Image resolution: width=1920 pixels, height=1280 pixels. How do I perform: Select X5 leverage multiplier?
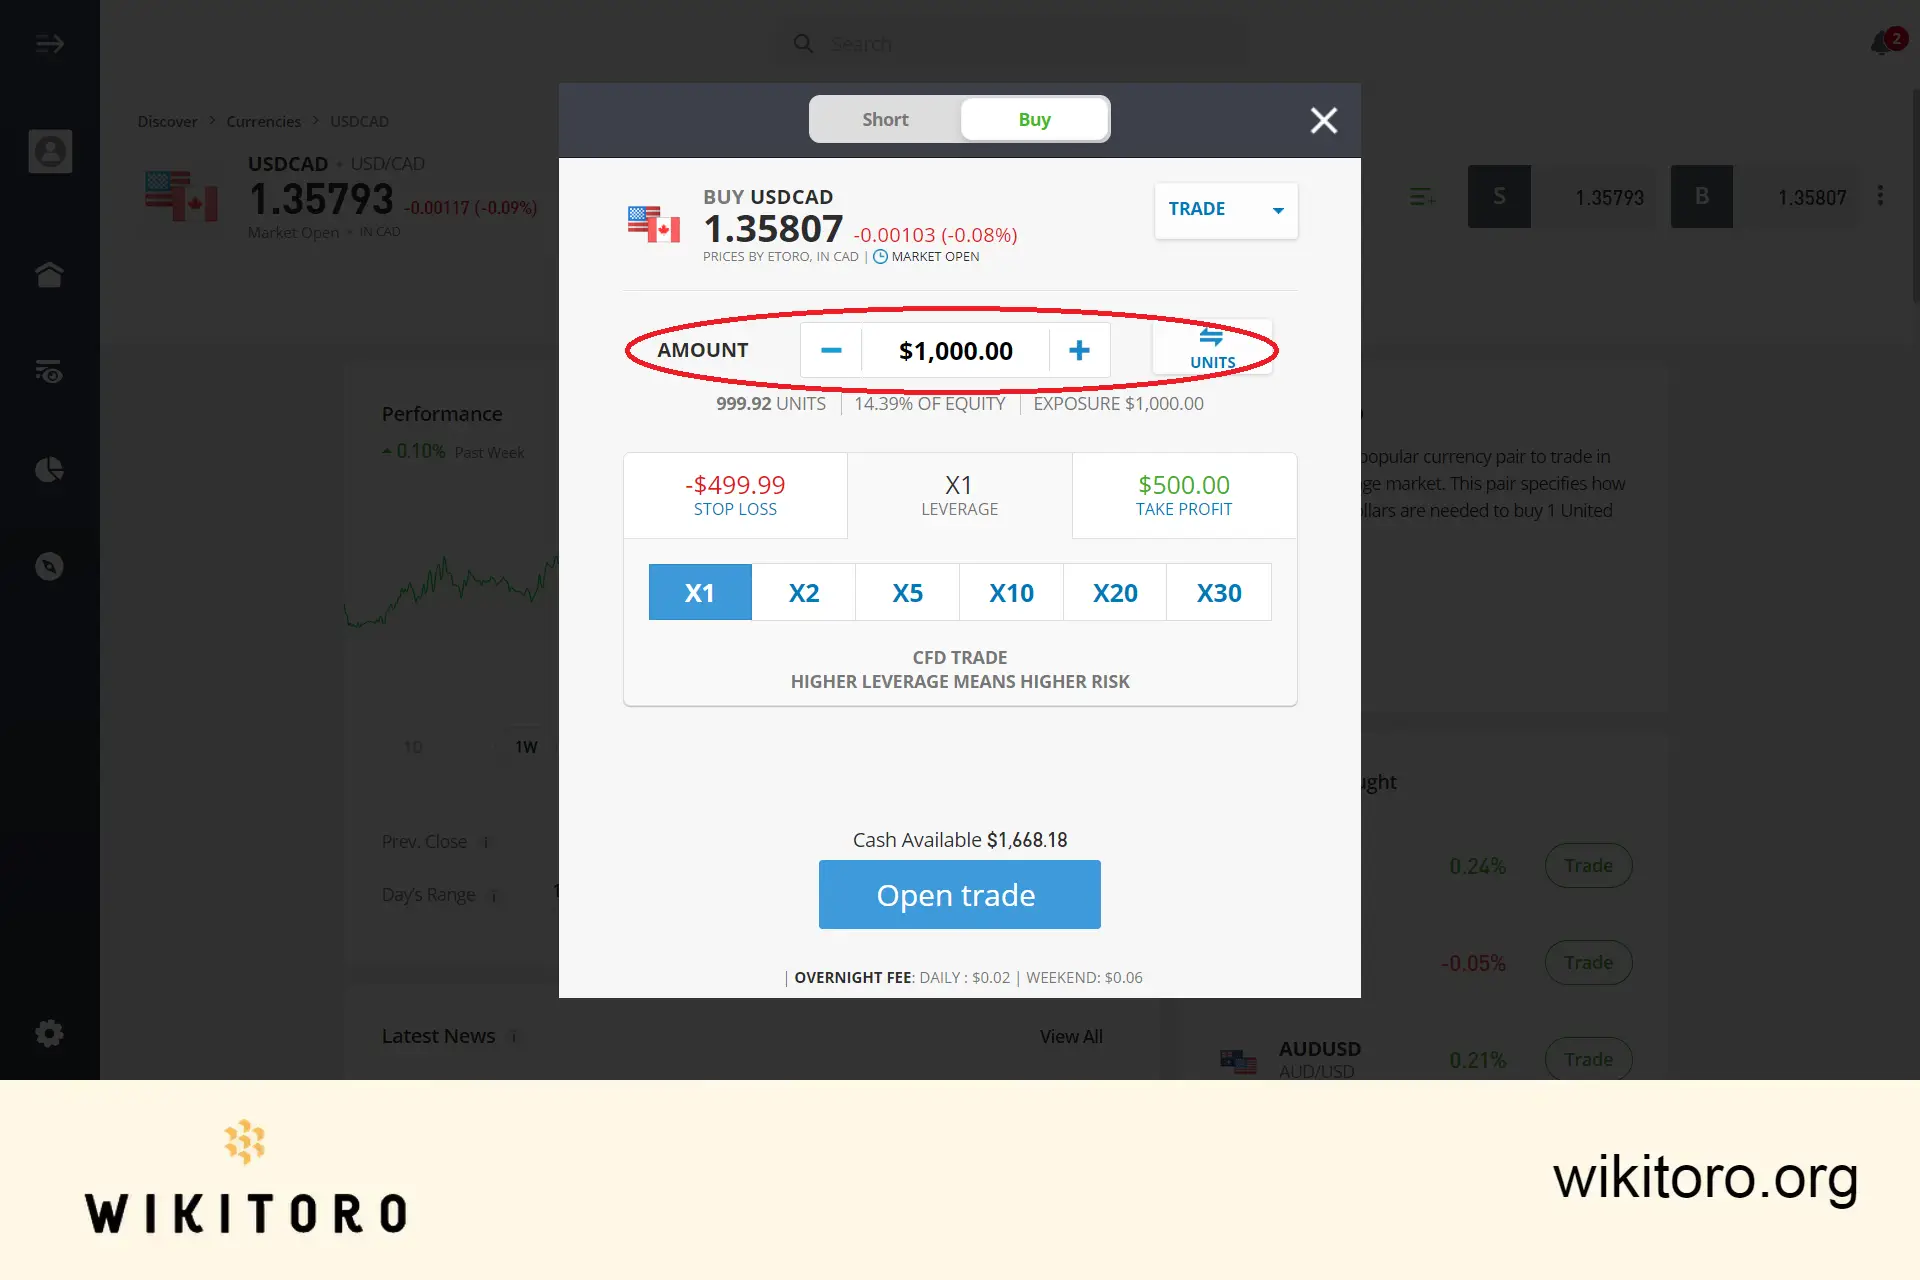pos(907,591)
